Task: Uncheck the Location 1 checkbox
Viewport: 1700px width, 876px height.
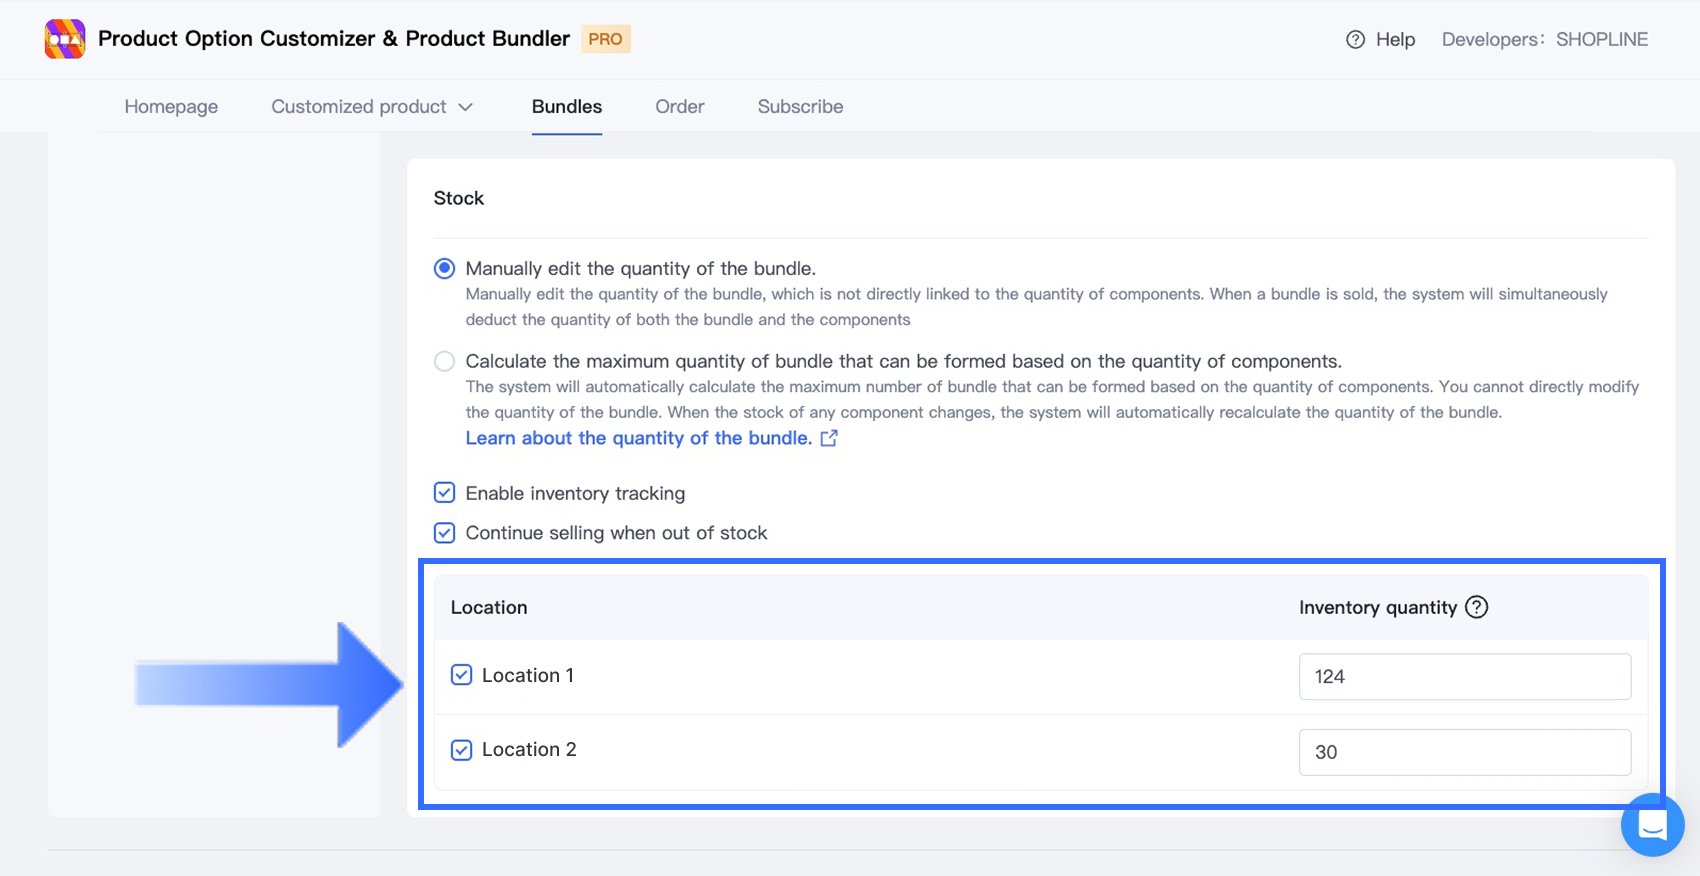Action: [x=461, y=675]
